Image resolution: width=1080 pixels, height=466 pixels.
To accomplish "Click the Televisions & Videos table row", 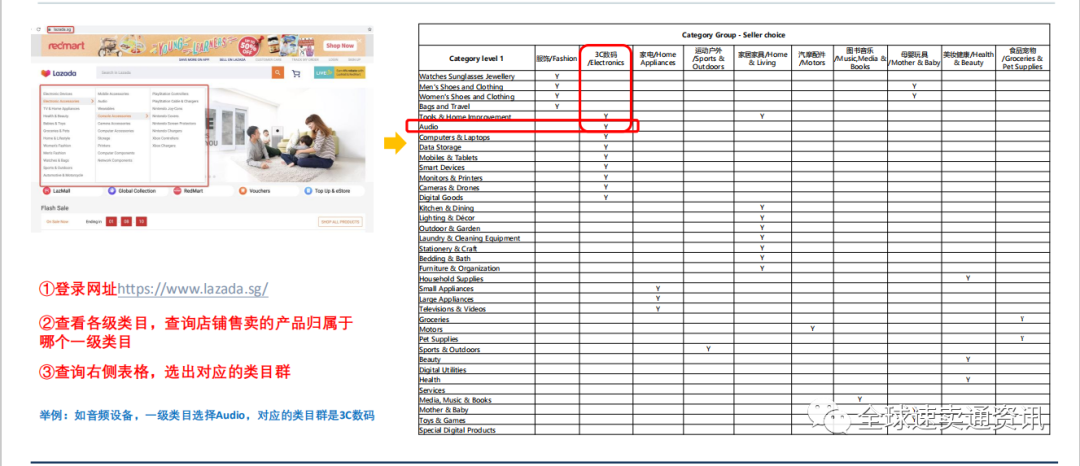I will pyautogui.click(x=734, y=308).
